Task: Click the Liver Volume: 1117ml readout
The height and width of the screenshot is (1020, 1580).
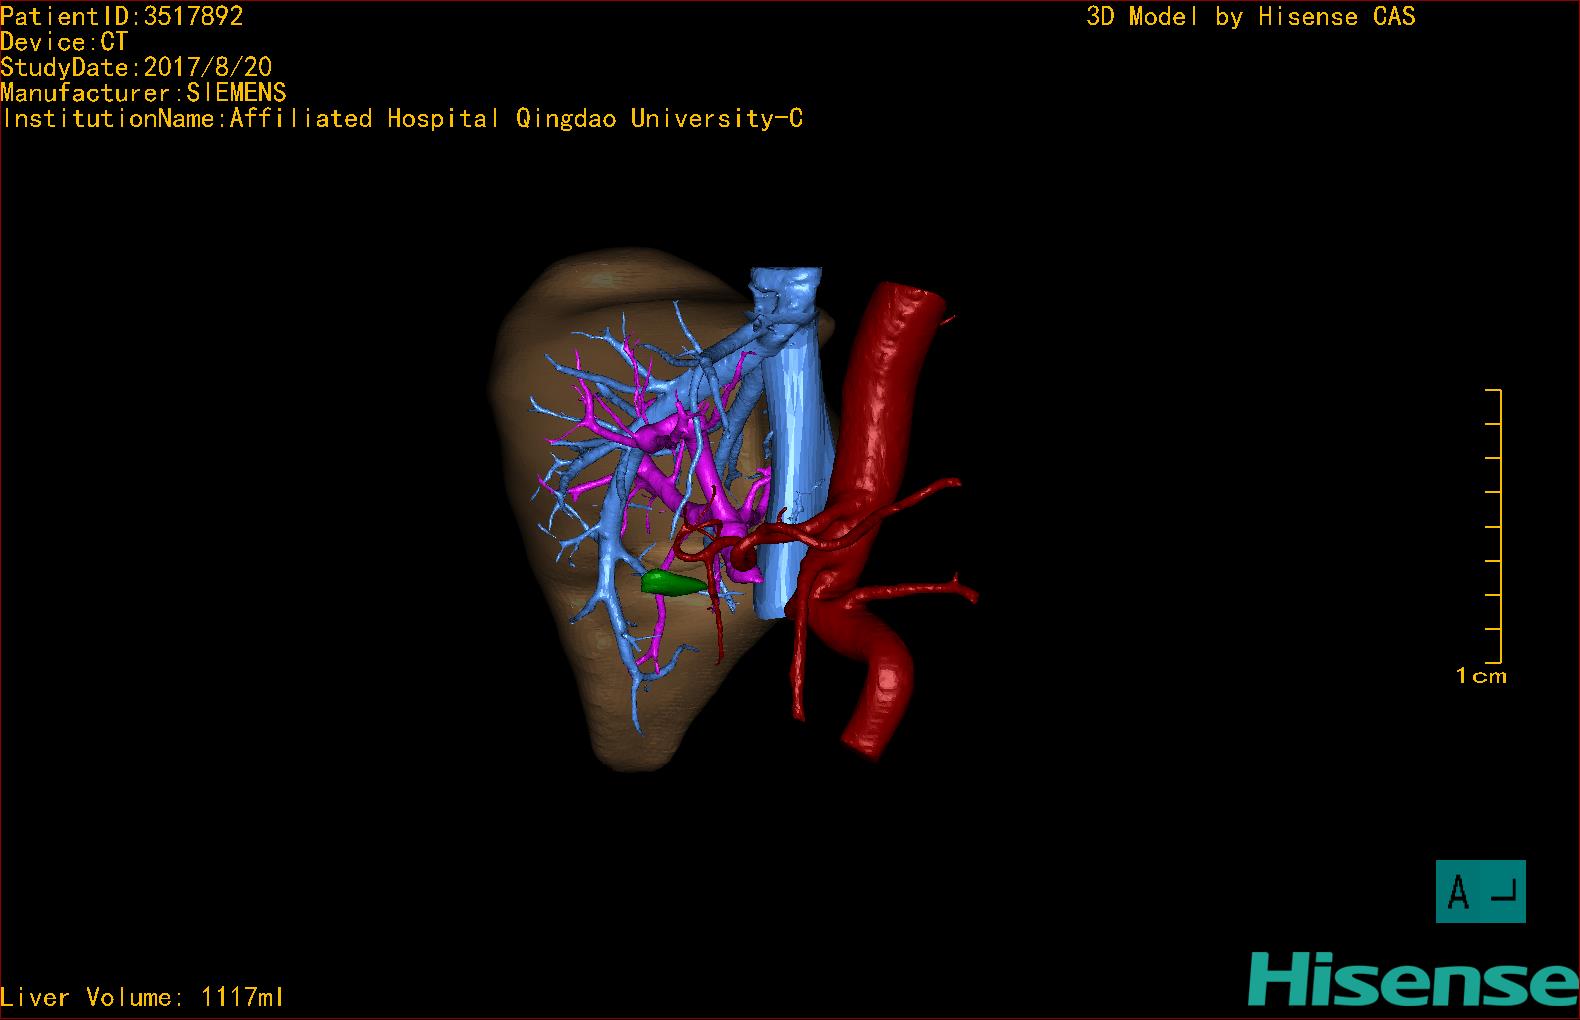Action: point(142,997)
